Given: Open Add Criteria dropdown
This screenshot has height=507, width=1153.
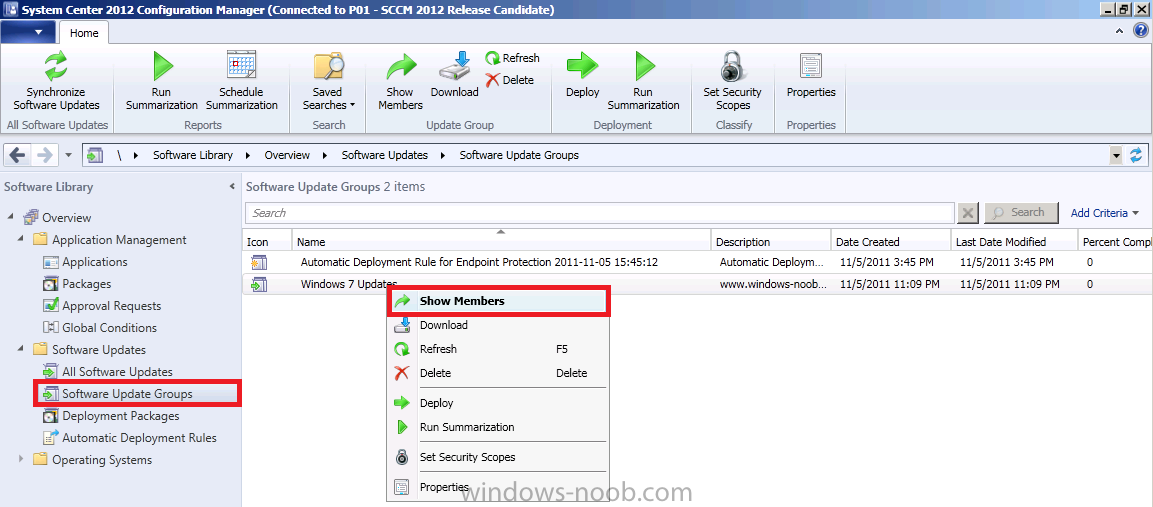Looking at the screenshot, I should tap(1105, 213).
